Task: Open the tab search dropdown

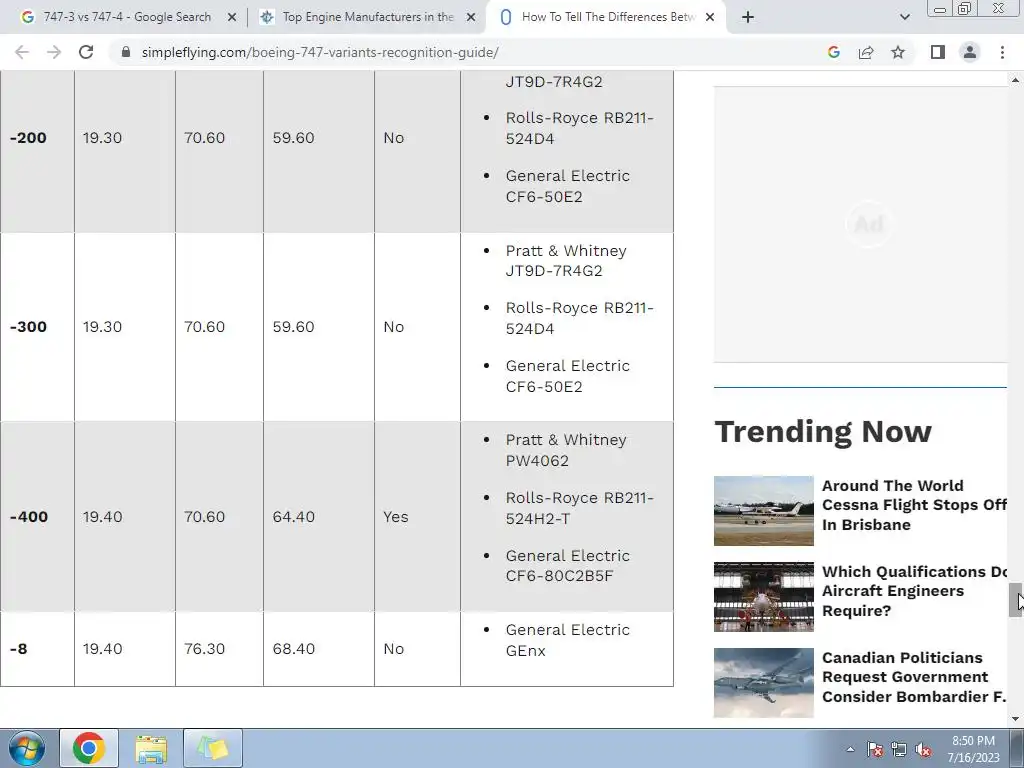Action: pyautogui.click(x=904, y=18)
